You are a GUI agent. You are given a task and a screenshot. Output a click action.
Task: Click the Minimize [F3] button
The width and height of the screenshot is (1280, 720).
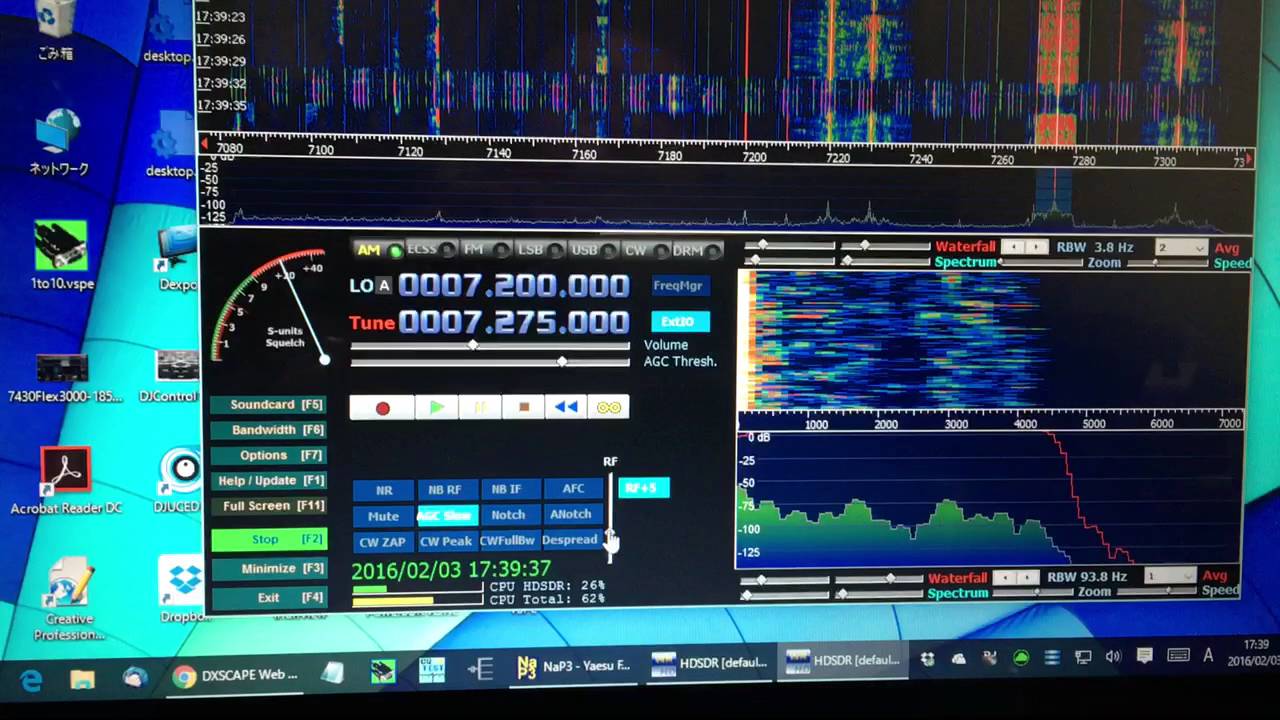click(x=268, y=569)
